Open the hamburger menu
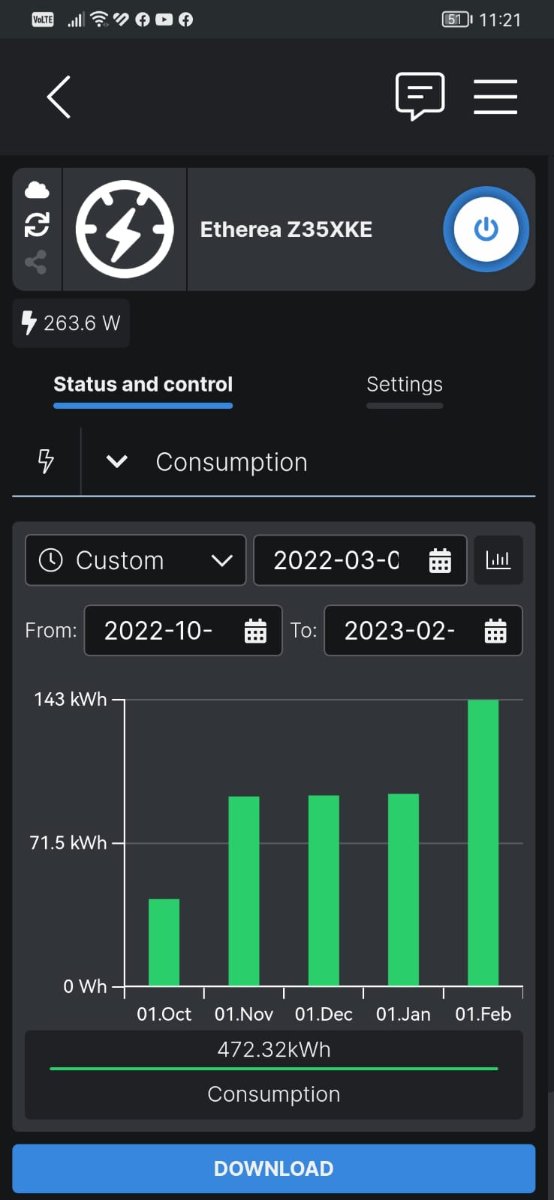Viewport: 554px width, 1200px height. (495, 97)
